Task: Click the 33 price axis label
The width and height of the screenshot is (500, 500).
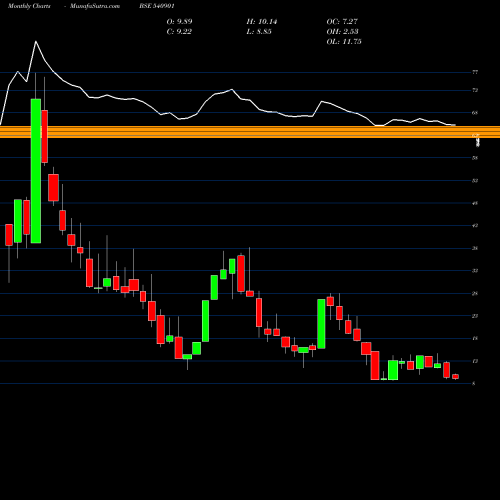Action: [475, 270]
